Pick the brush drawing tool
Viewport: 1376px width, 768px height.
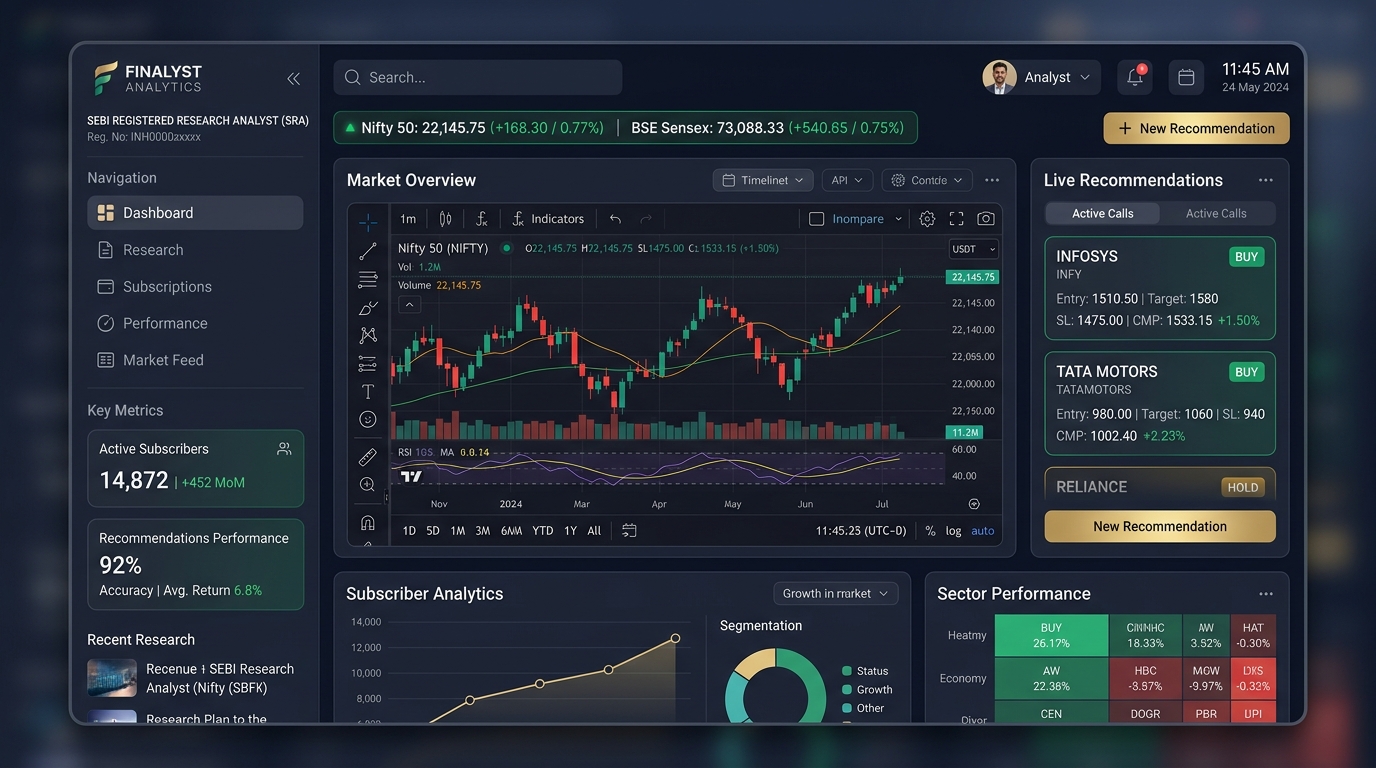[x=368, y=307]
